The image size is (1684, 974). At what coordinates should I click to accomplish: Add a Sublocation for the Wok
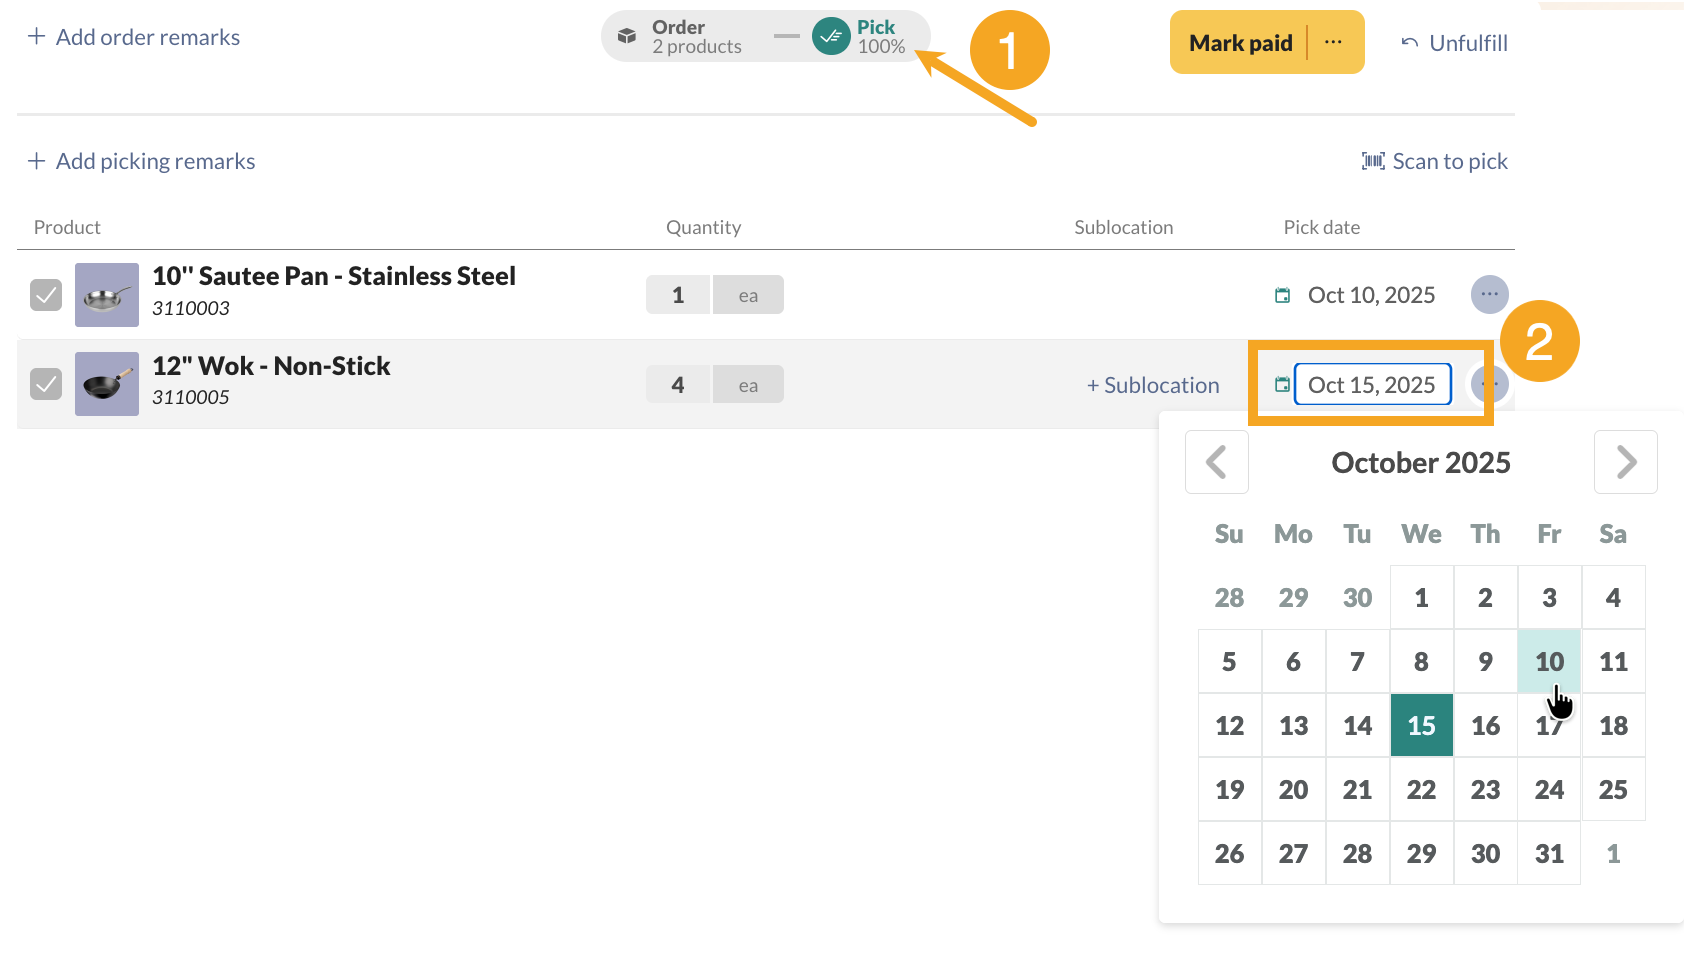[x=1153, y=385]
